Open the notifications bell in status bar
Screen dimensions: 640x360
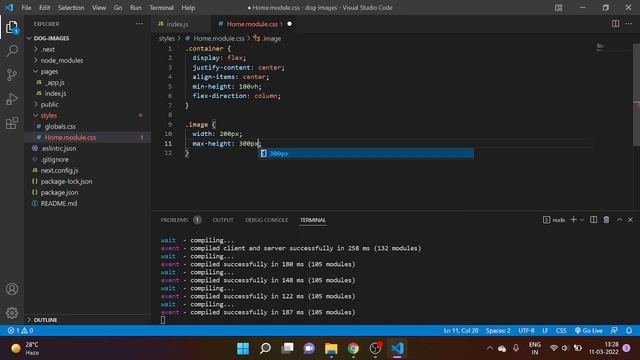(x=629, y=330)
